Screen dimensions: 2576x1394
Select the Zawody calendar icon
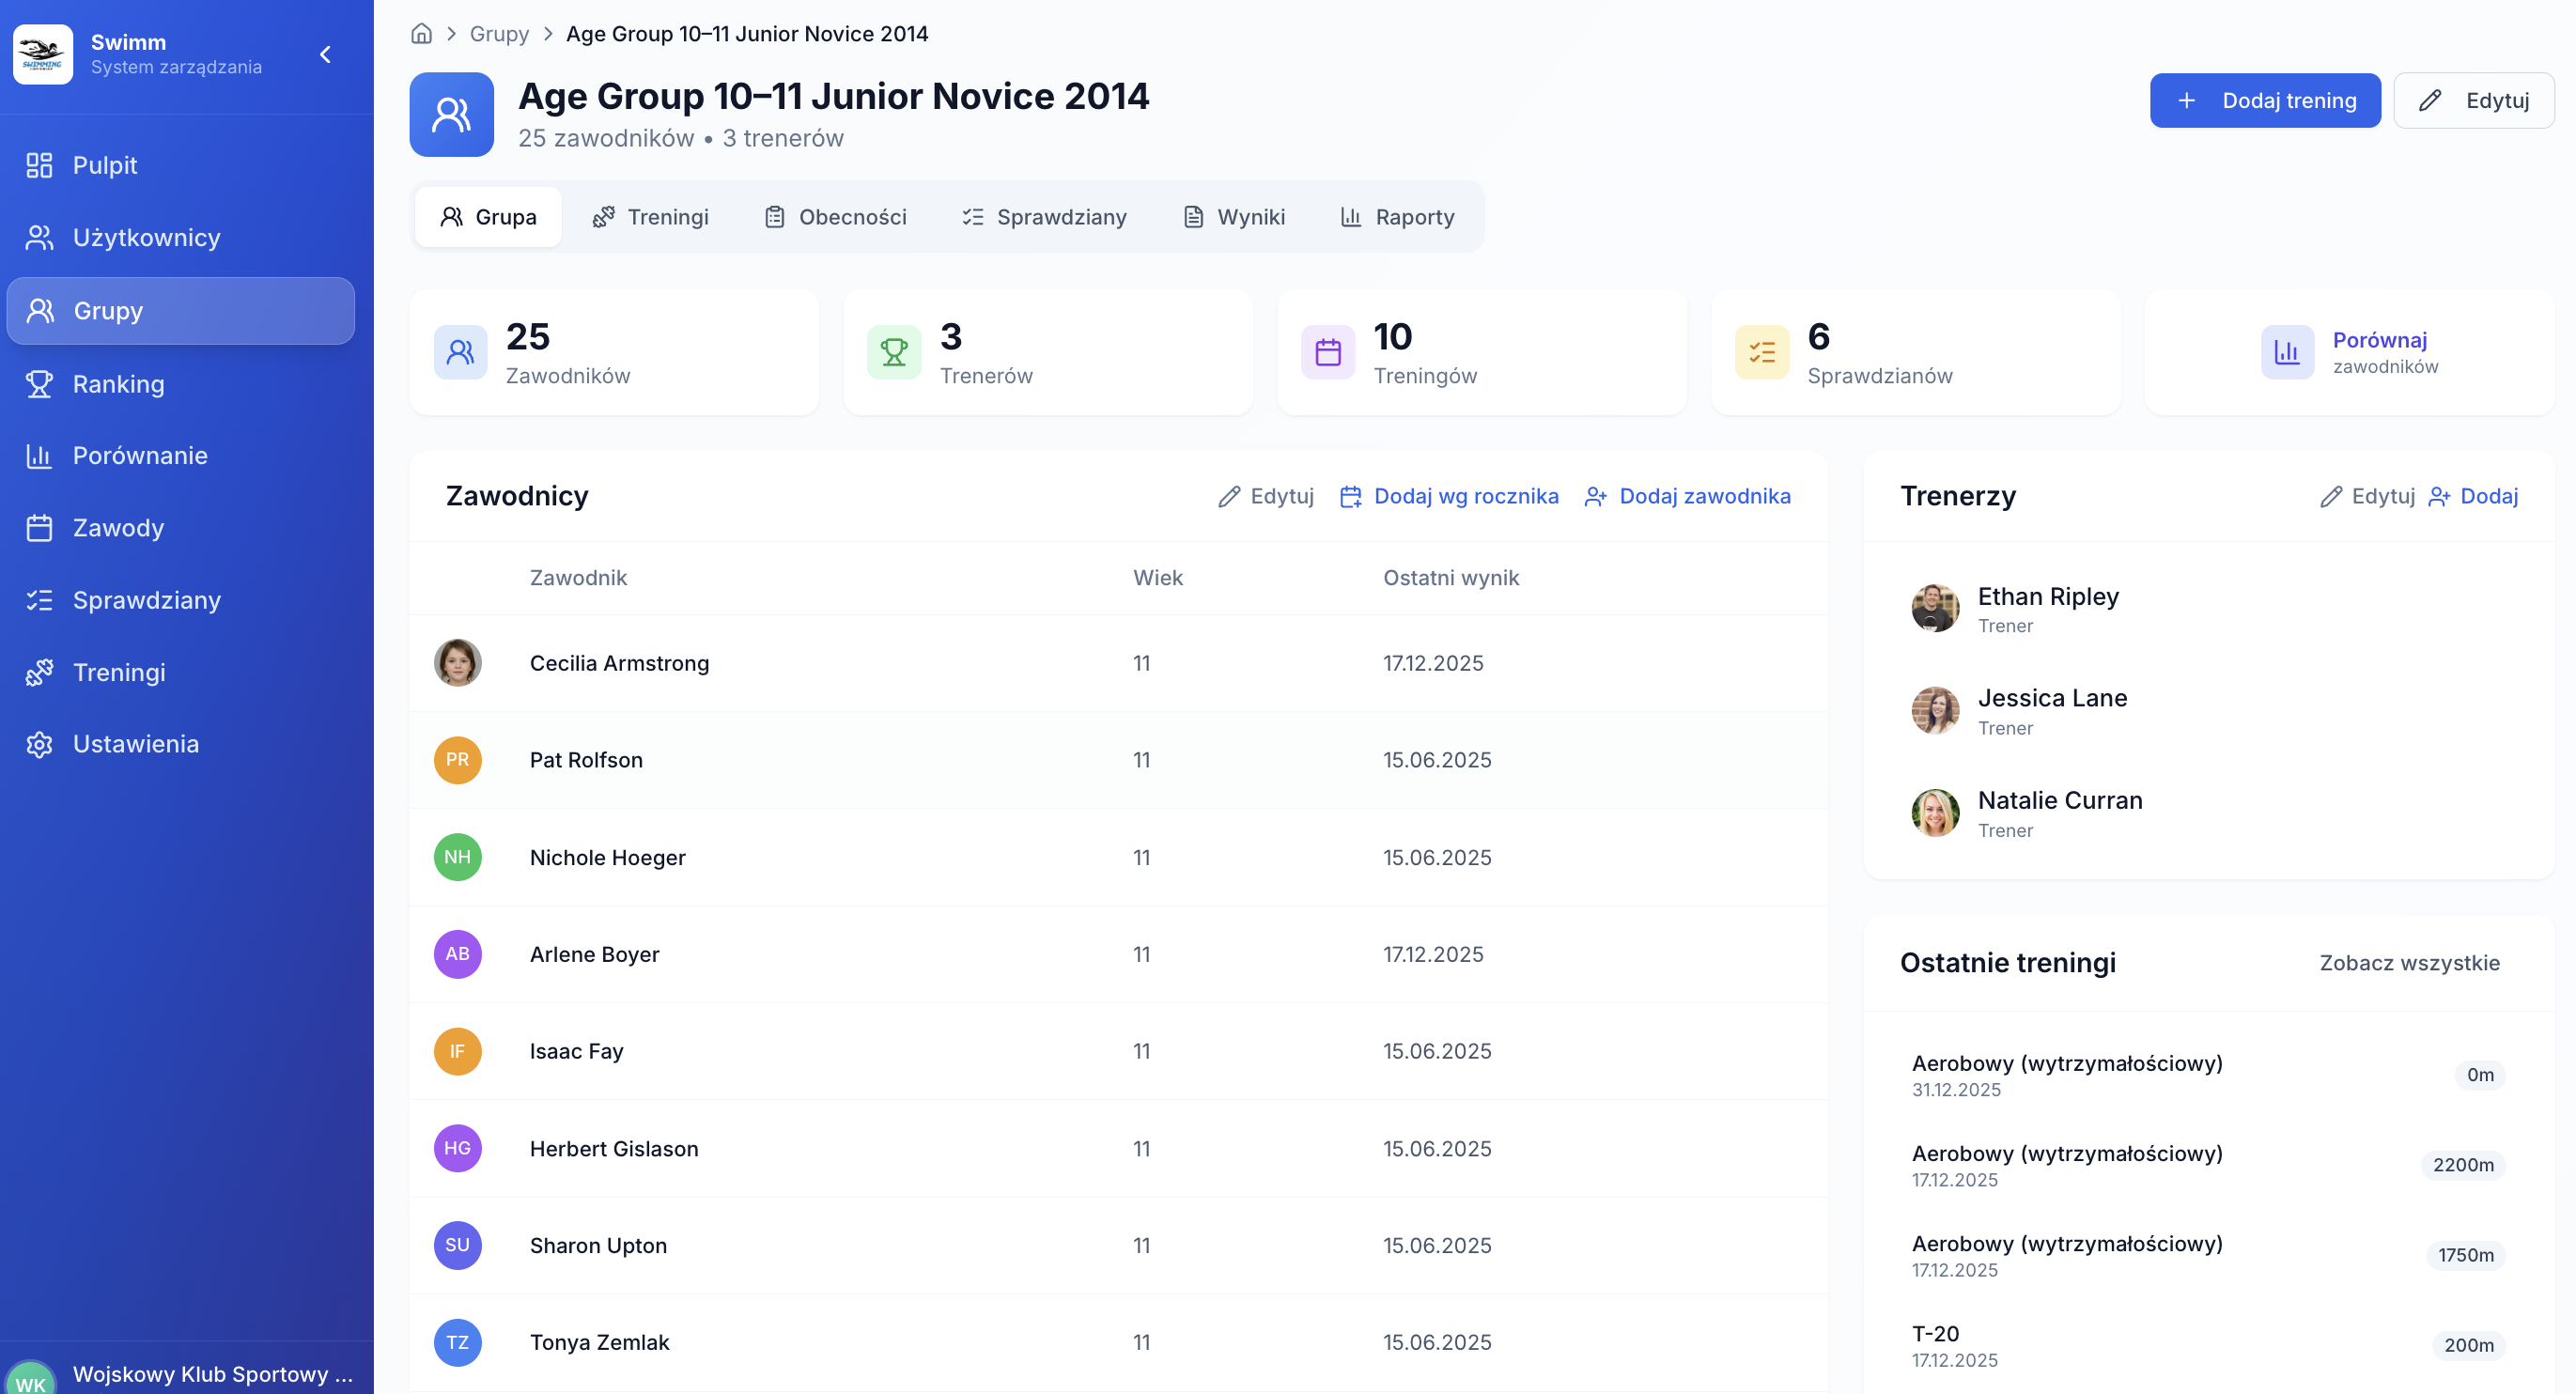coord(39,528)
